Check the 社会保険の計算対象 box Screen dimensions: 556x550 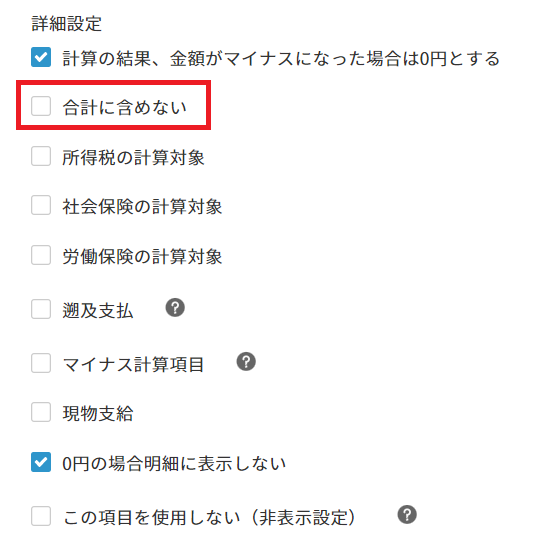point(41,205)
